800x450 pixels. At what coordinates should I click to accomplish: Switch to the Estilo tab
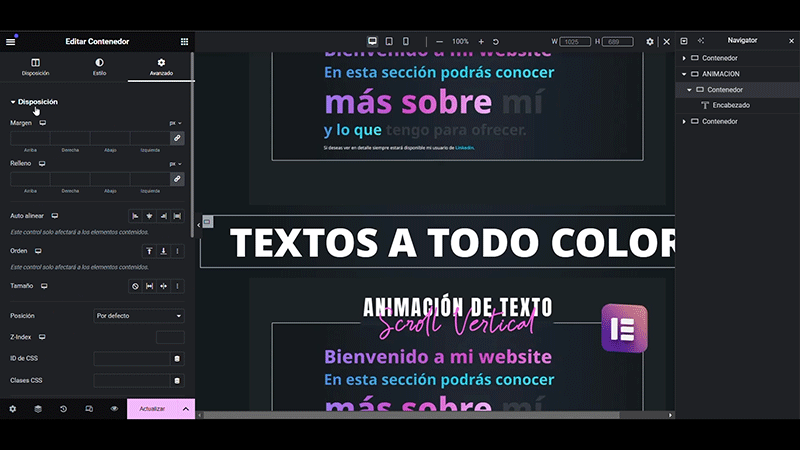(x=99, y=67)
